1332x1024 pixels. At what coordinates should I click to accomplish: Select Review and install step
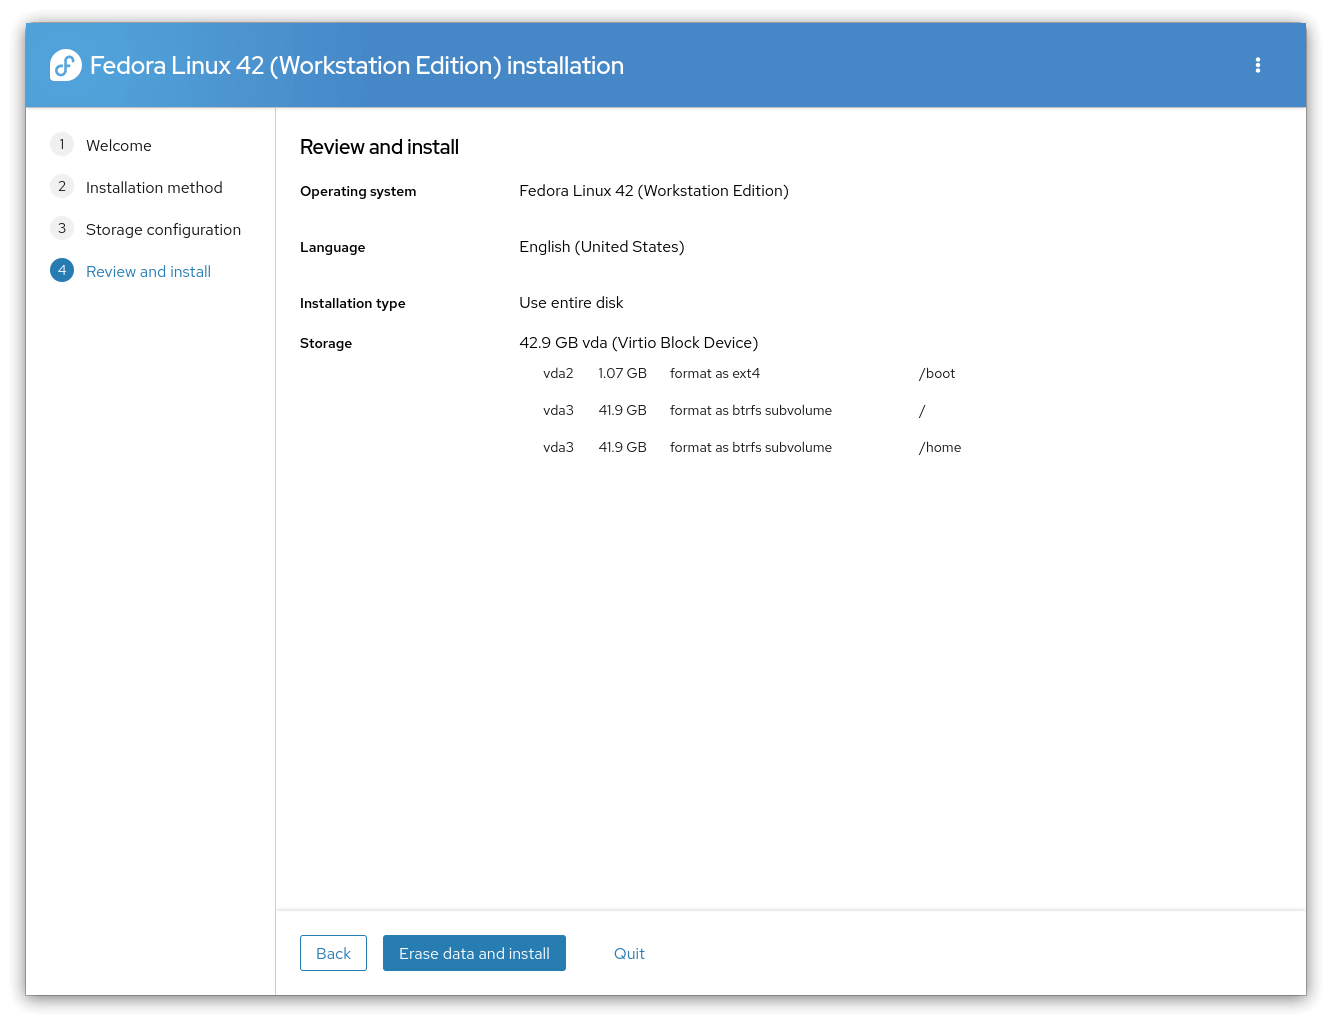click(148, 271)
